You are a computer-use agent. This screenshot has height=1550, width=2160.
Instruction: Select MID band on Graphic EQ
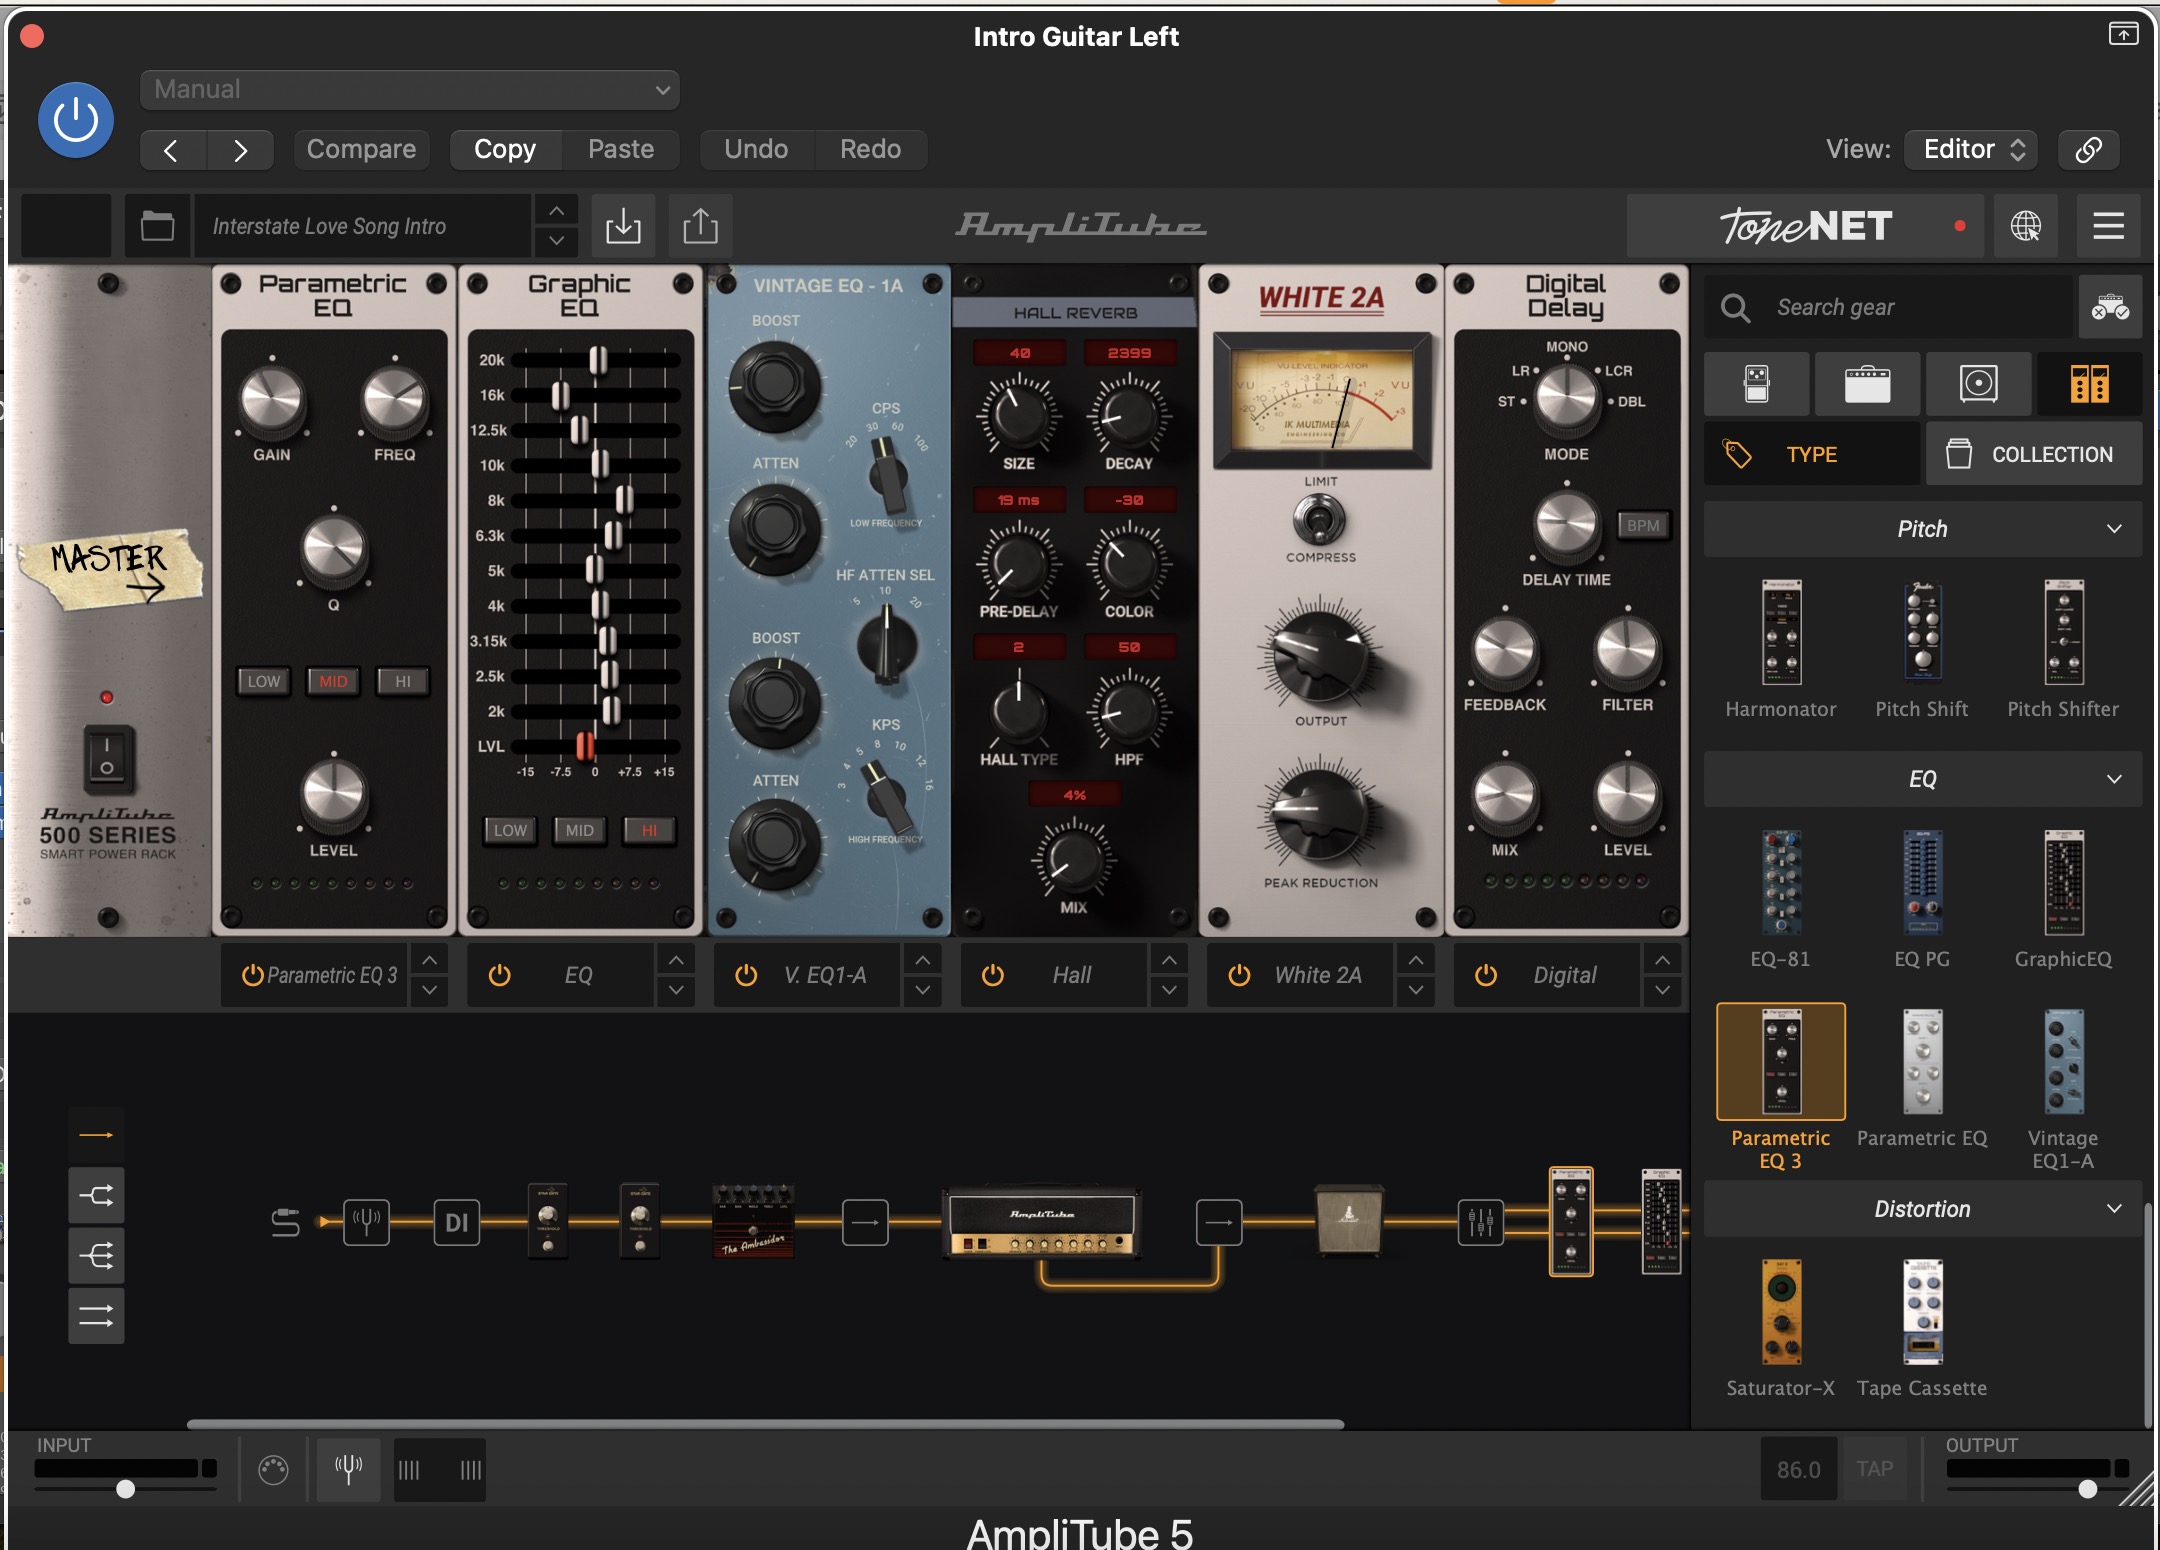579,831
